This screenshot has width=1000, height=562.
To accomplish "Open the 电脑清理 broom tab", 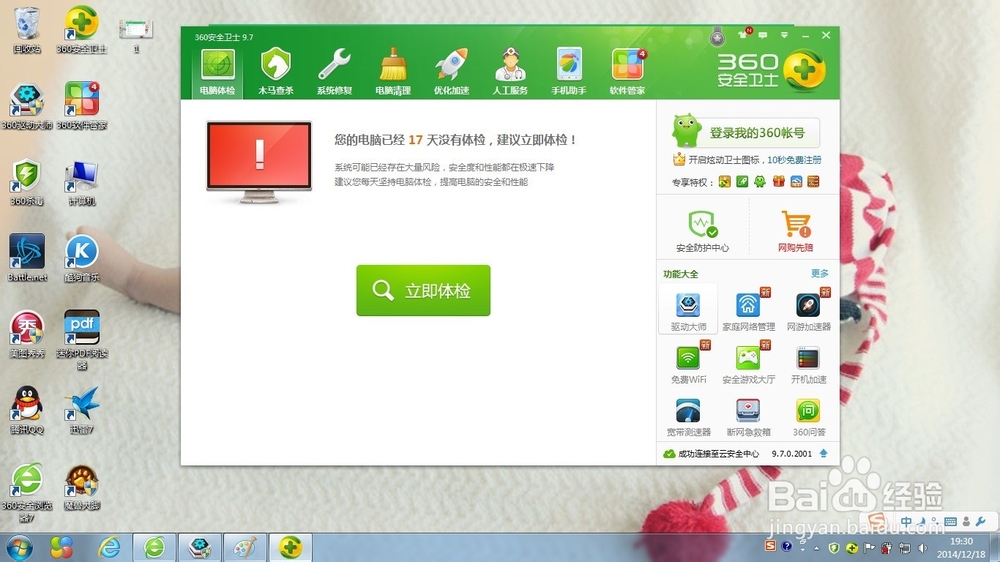I will pos(393,72).
